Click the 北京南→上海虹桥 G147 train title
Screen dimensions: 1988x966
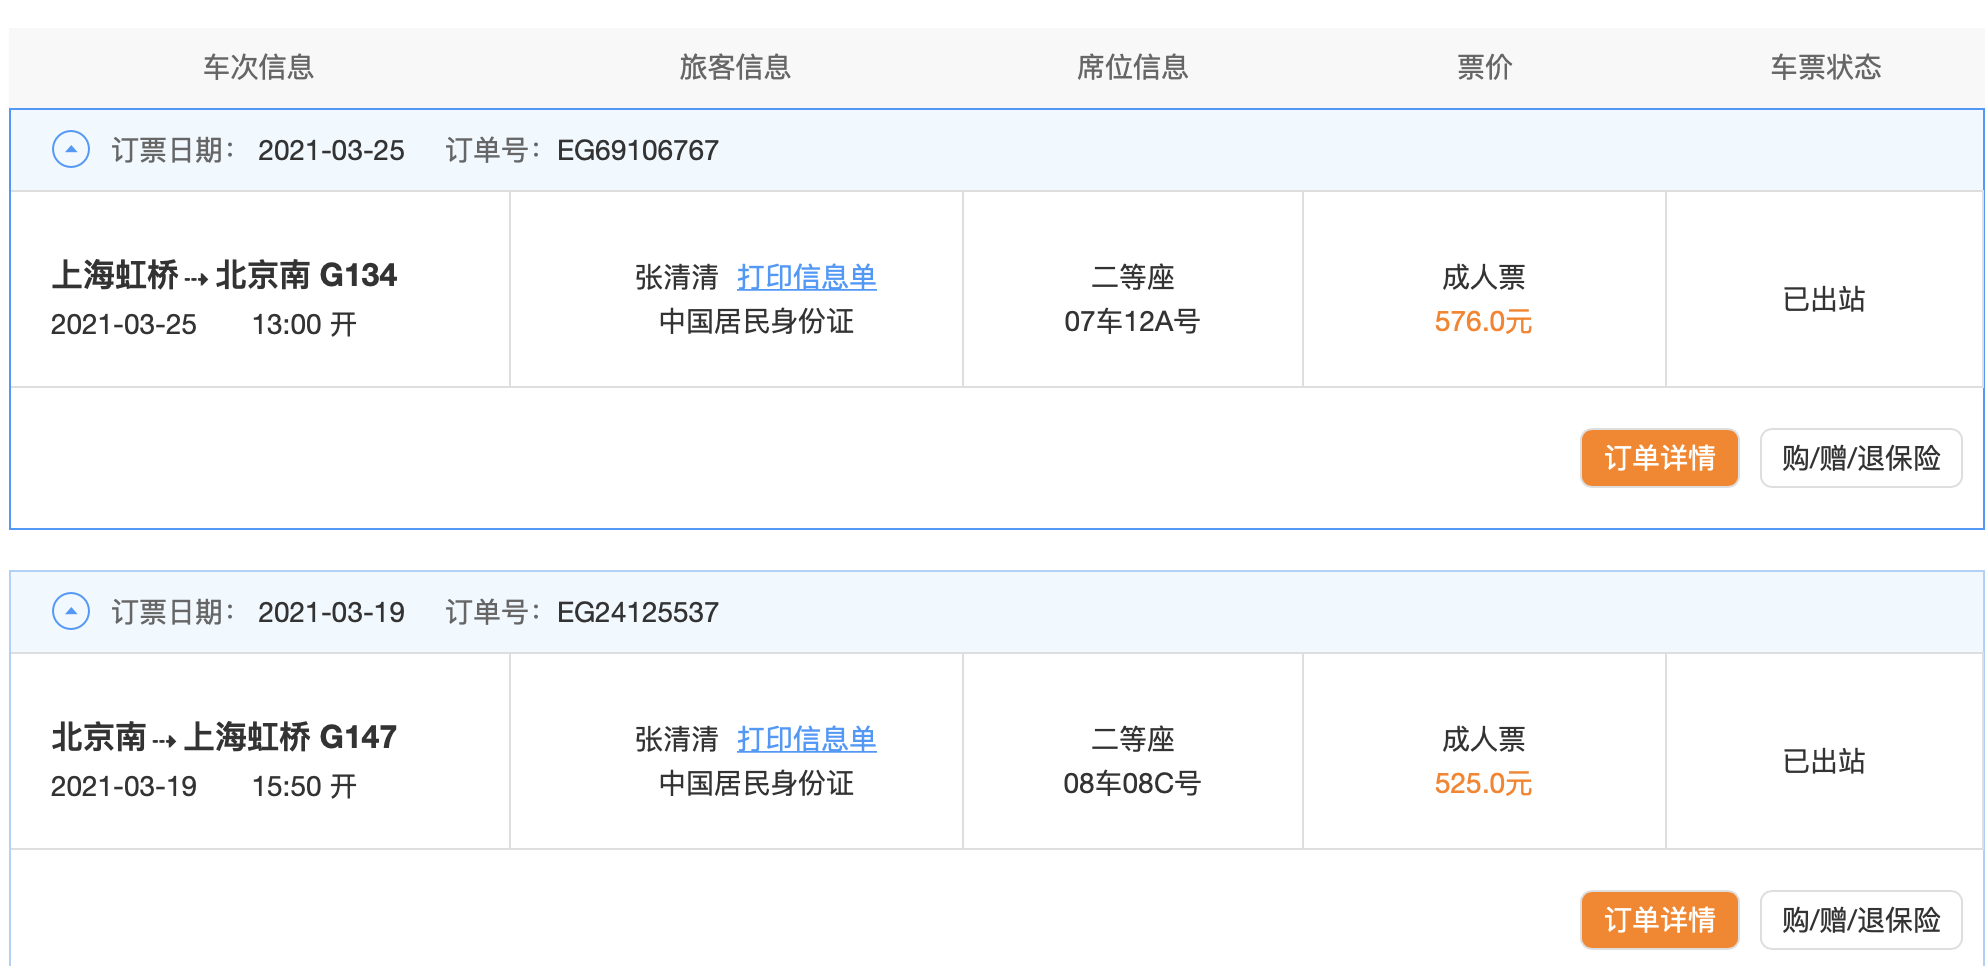tap(224, 737)
